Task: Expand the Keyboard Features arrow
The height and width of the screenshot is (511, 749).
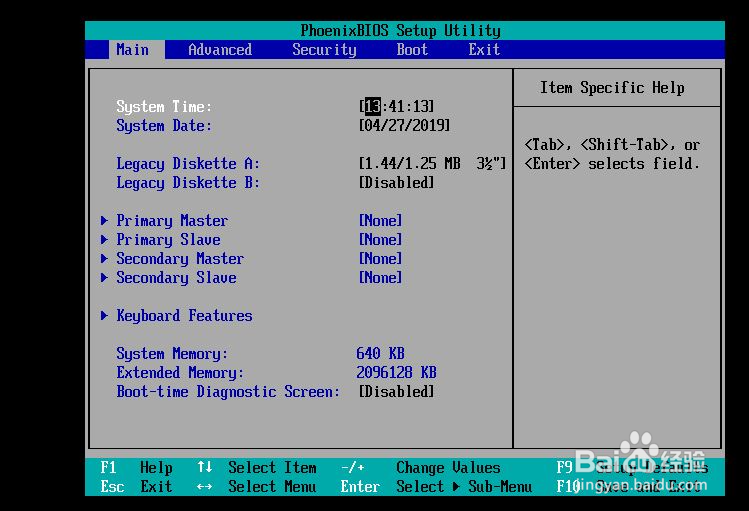Action: click(104, 316)
